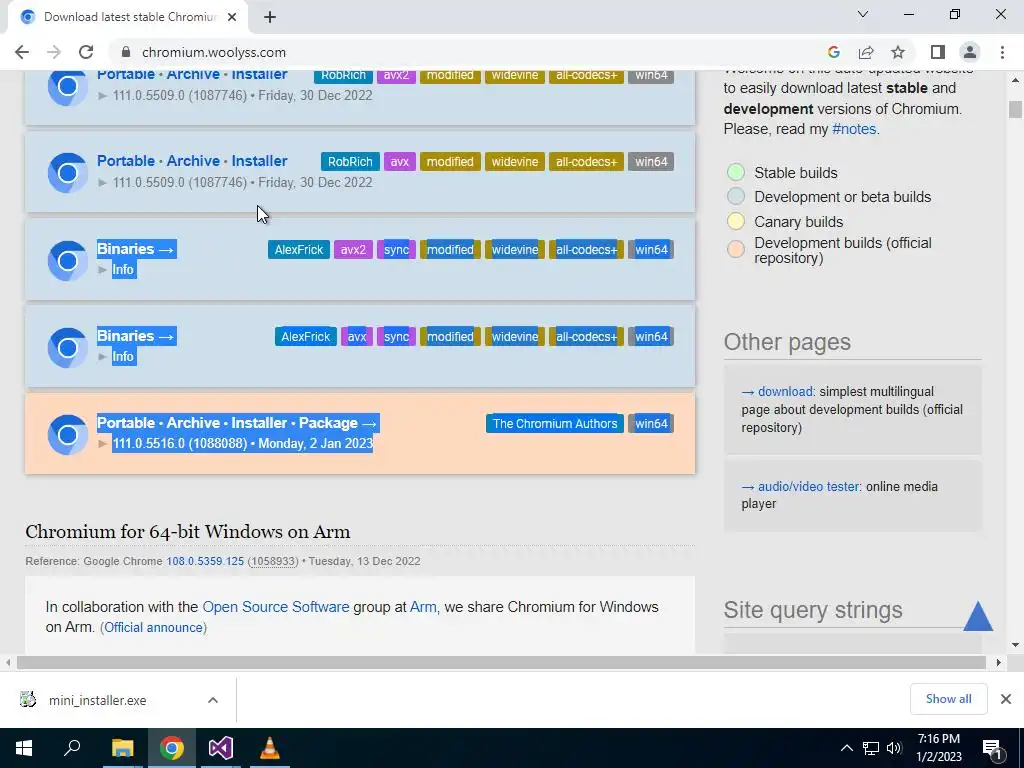This screenshot has height=768, width=1024.
Task: Share this page via the share icon
Action: [x=866, y=52]
